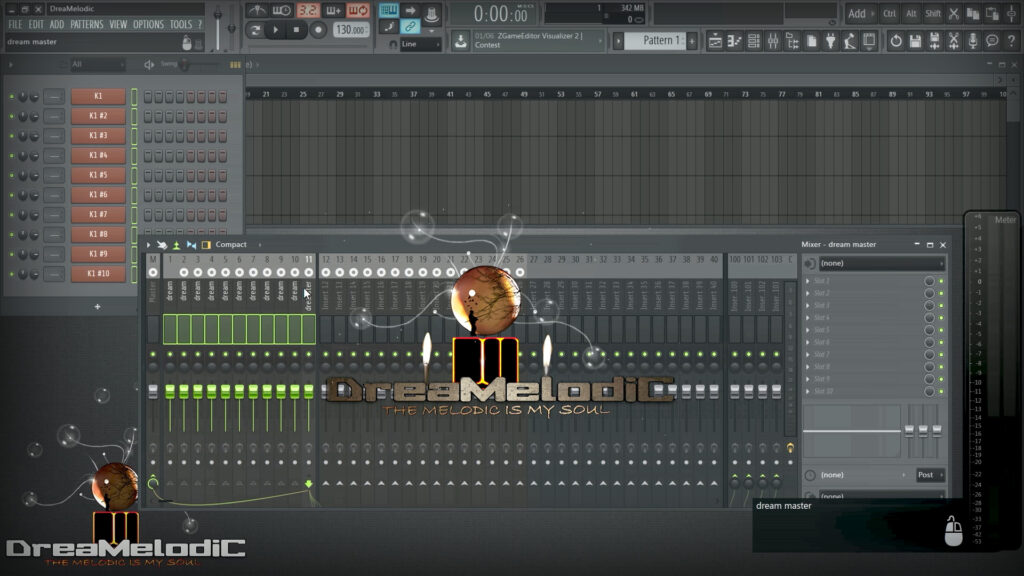Select mixer insert track 11
Image resolution: width=1024 pixels, height=576 pixels.
coord(309,297)
